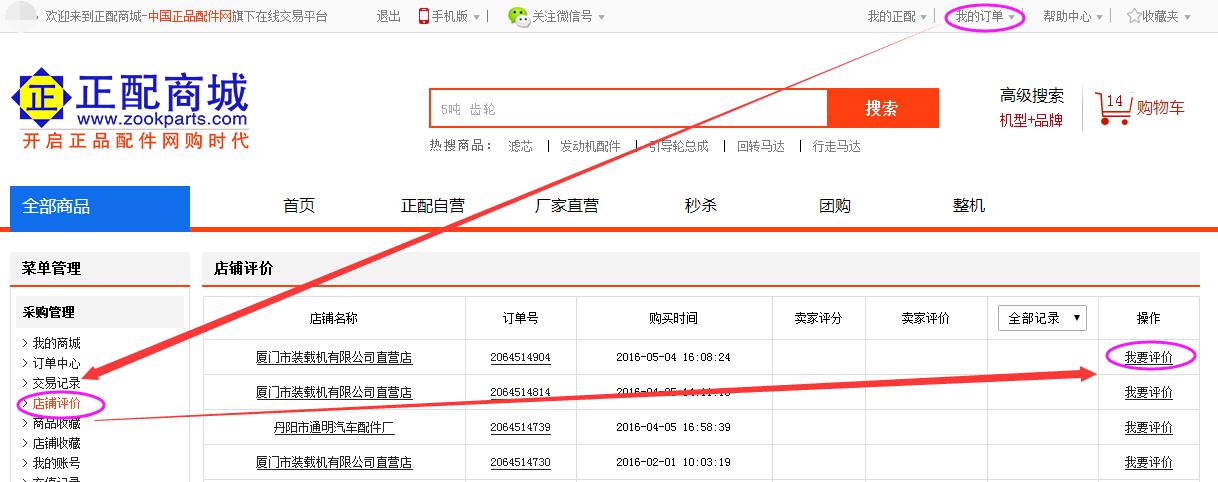Screen dimensions: 1218x482
Task: Click 我要评价 for order 2064514730
Action: click(x=1148, y=462)
